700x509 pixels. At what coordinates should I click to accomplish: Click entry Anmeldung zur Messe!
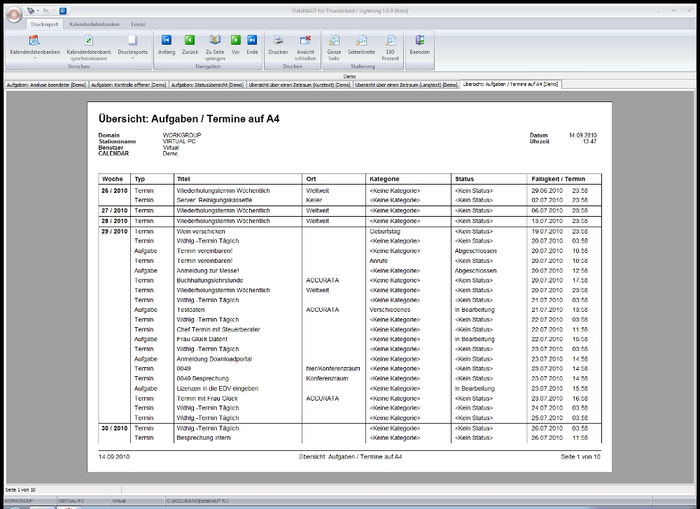tap(208, 271)
